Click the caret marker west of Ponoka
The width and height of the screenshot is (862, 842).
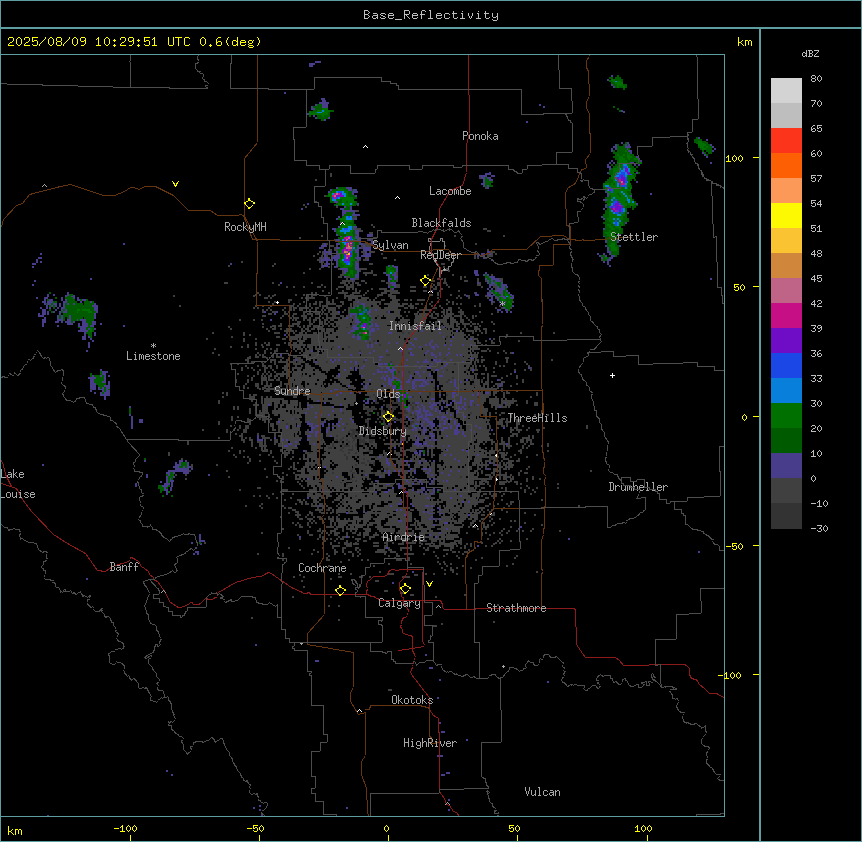[x=365, y=147]
